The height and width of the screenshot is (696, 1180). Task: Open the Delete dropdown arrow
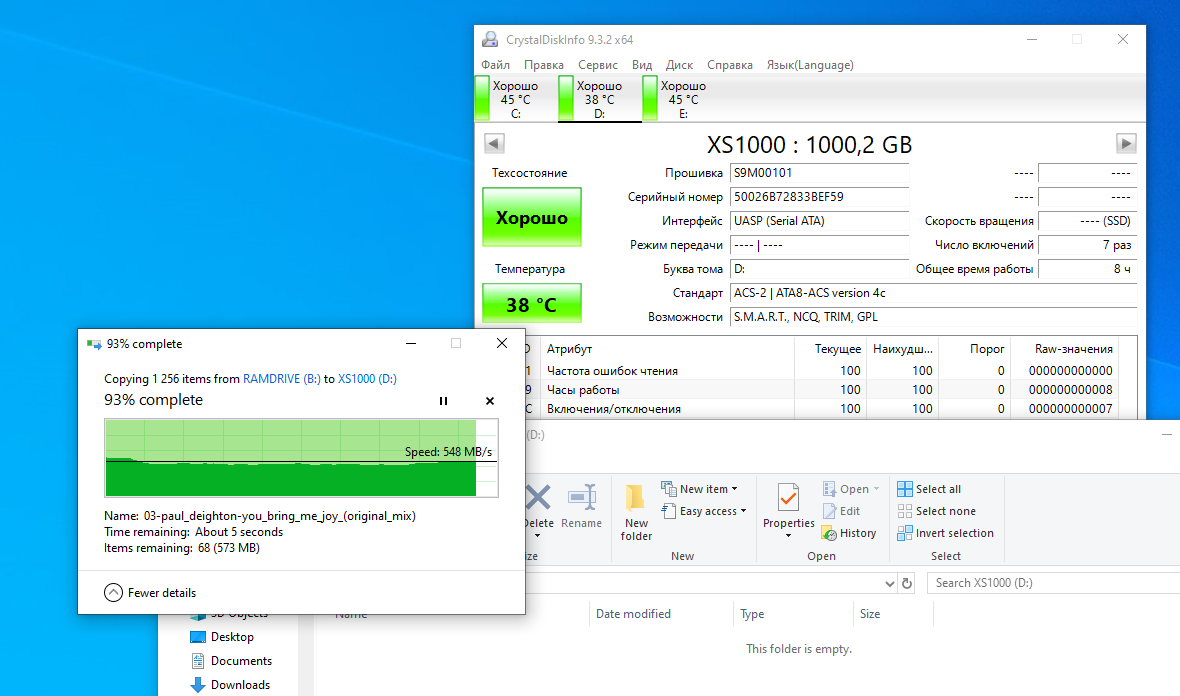click(x=537, y=536)
